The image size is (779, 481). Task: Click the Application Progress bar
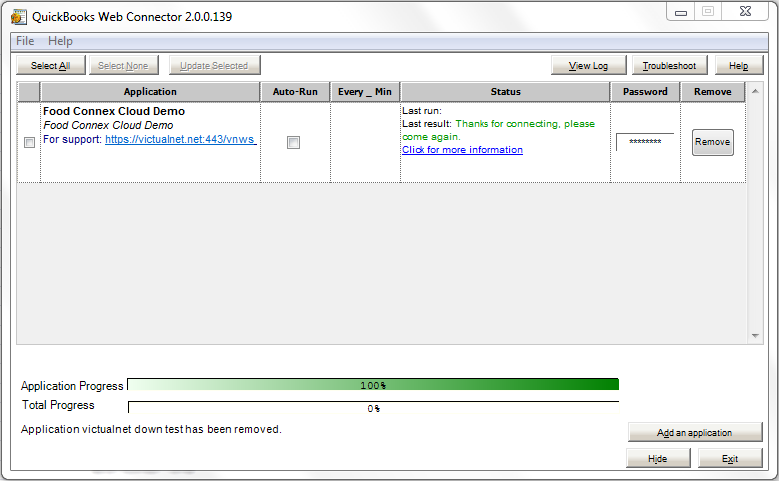[373, 385]
